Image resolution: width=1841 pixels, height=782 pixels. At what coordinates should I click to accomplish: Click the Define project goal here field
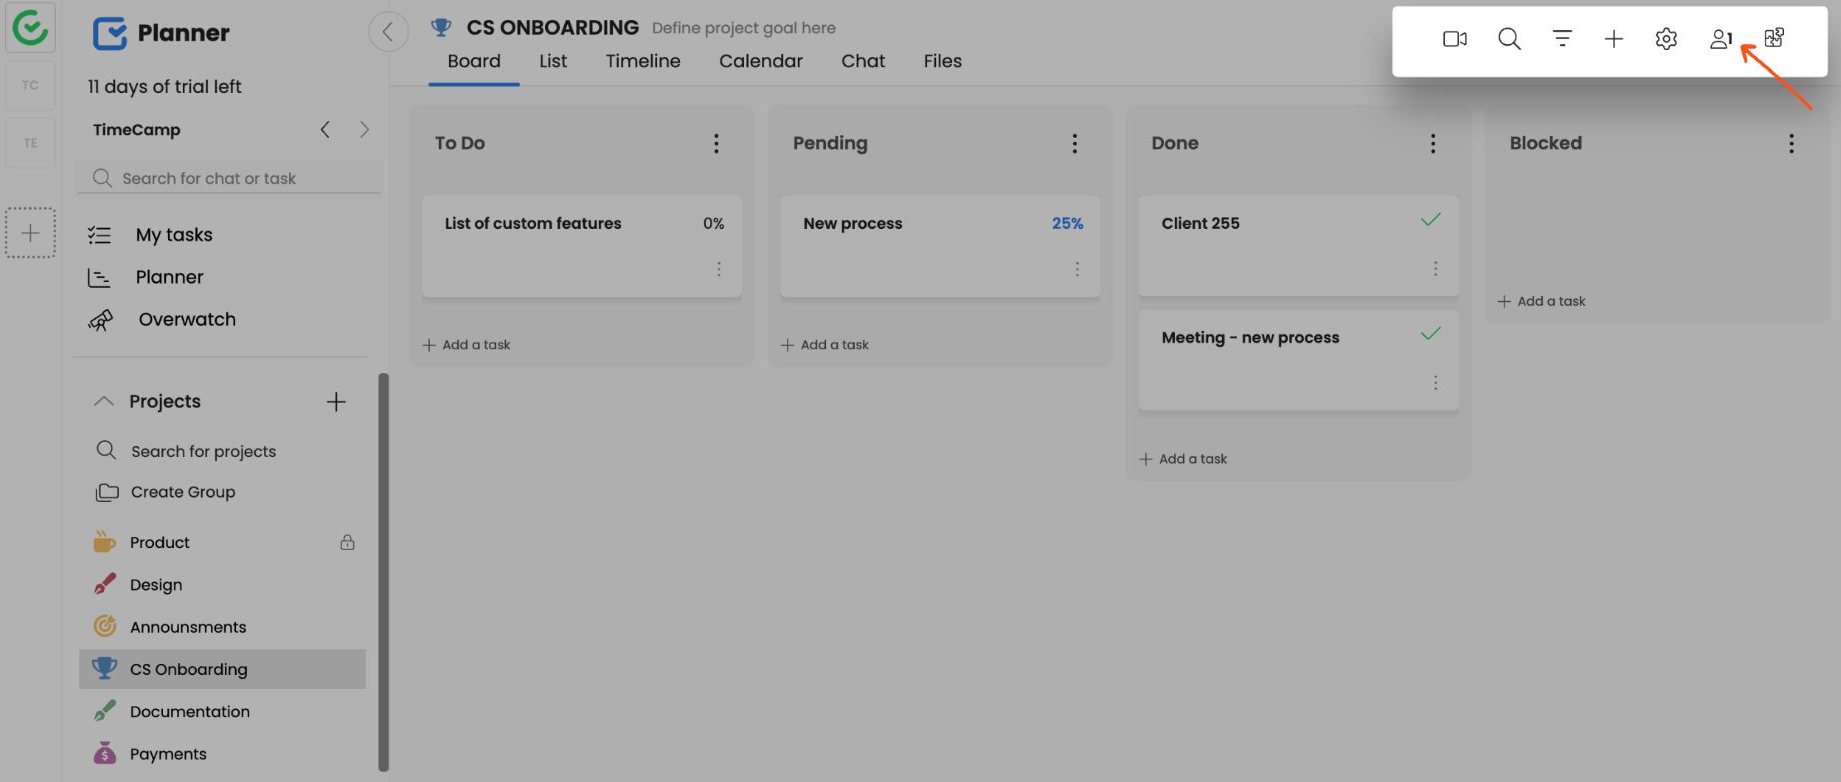[x=743, y=28]
